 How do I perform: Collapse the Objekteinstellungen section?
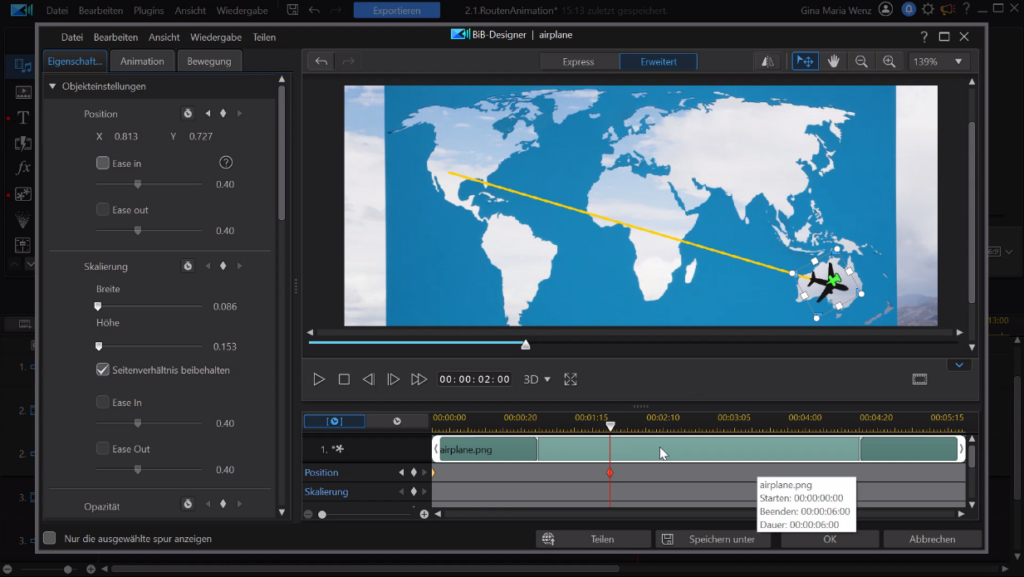[x=53, y=87]
